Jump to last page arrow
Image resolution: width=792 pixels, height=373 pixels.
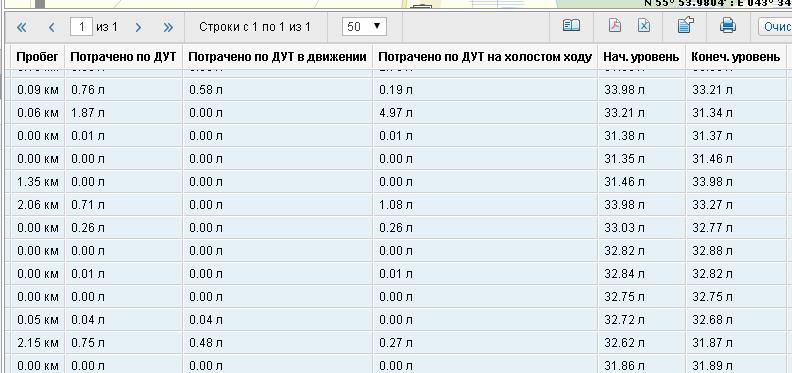click(x=168, y=27)
